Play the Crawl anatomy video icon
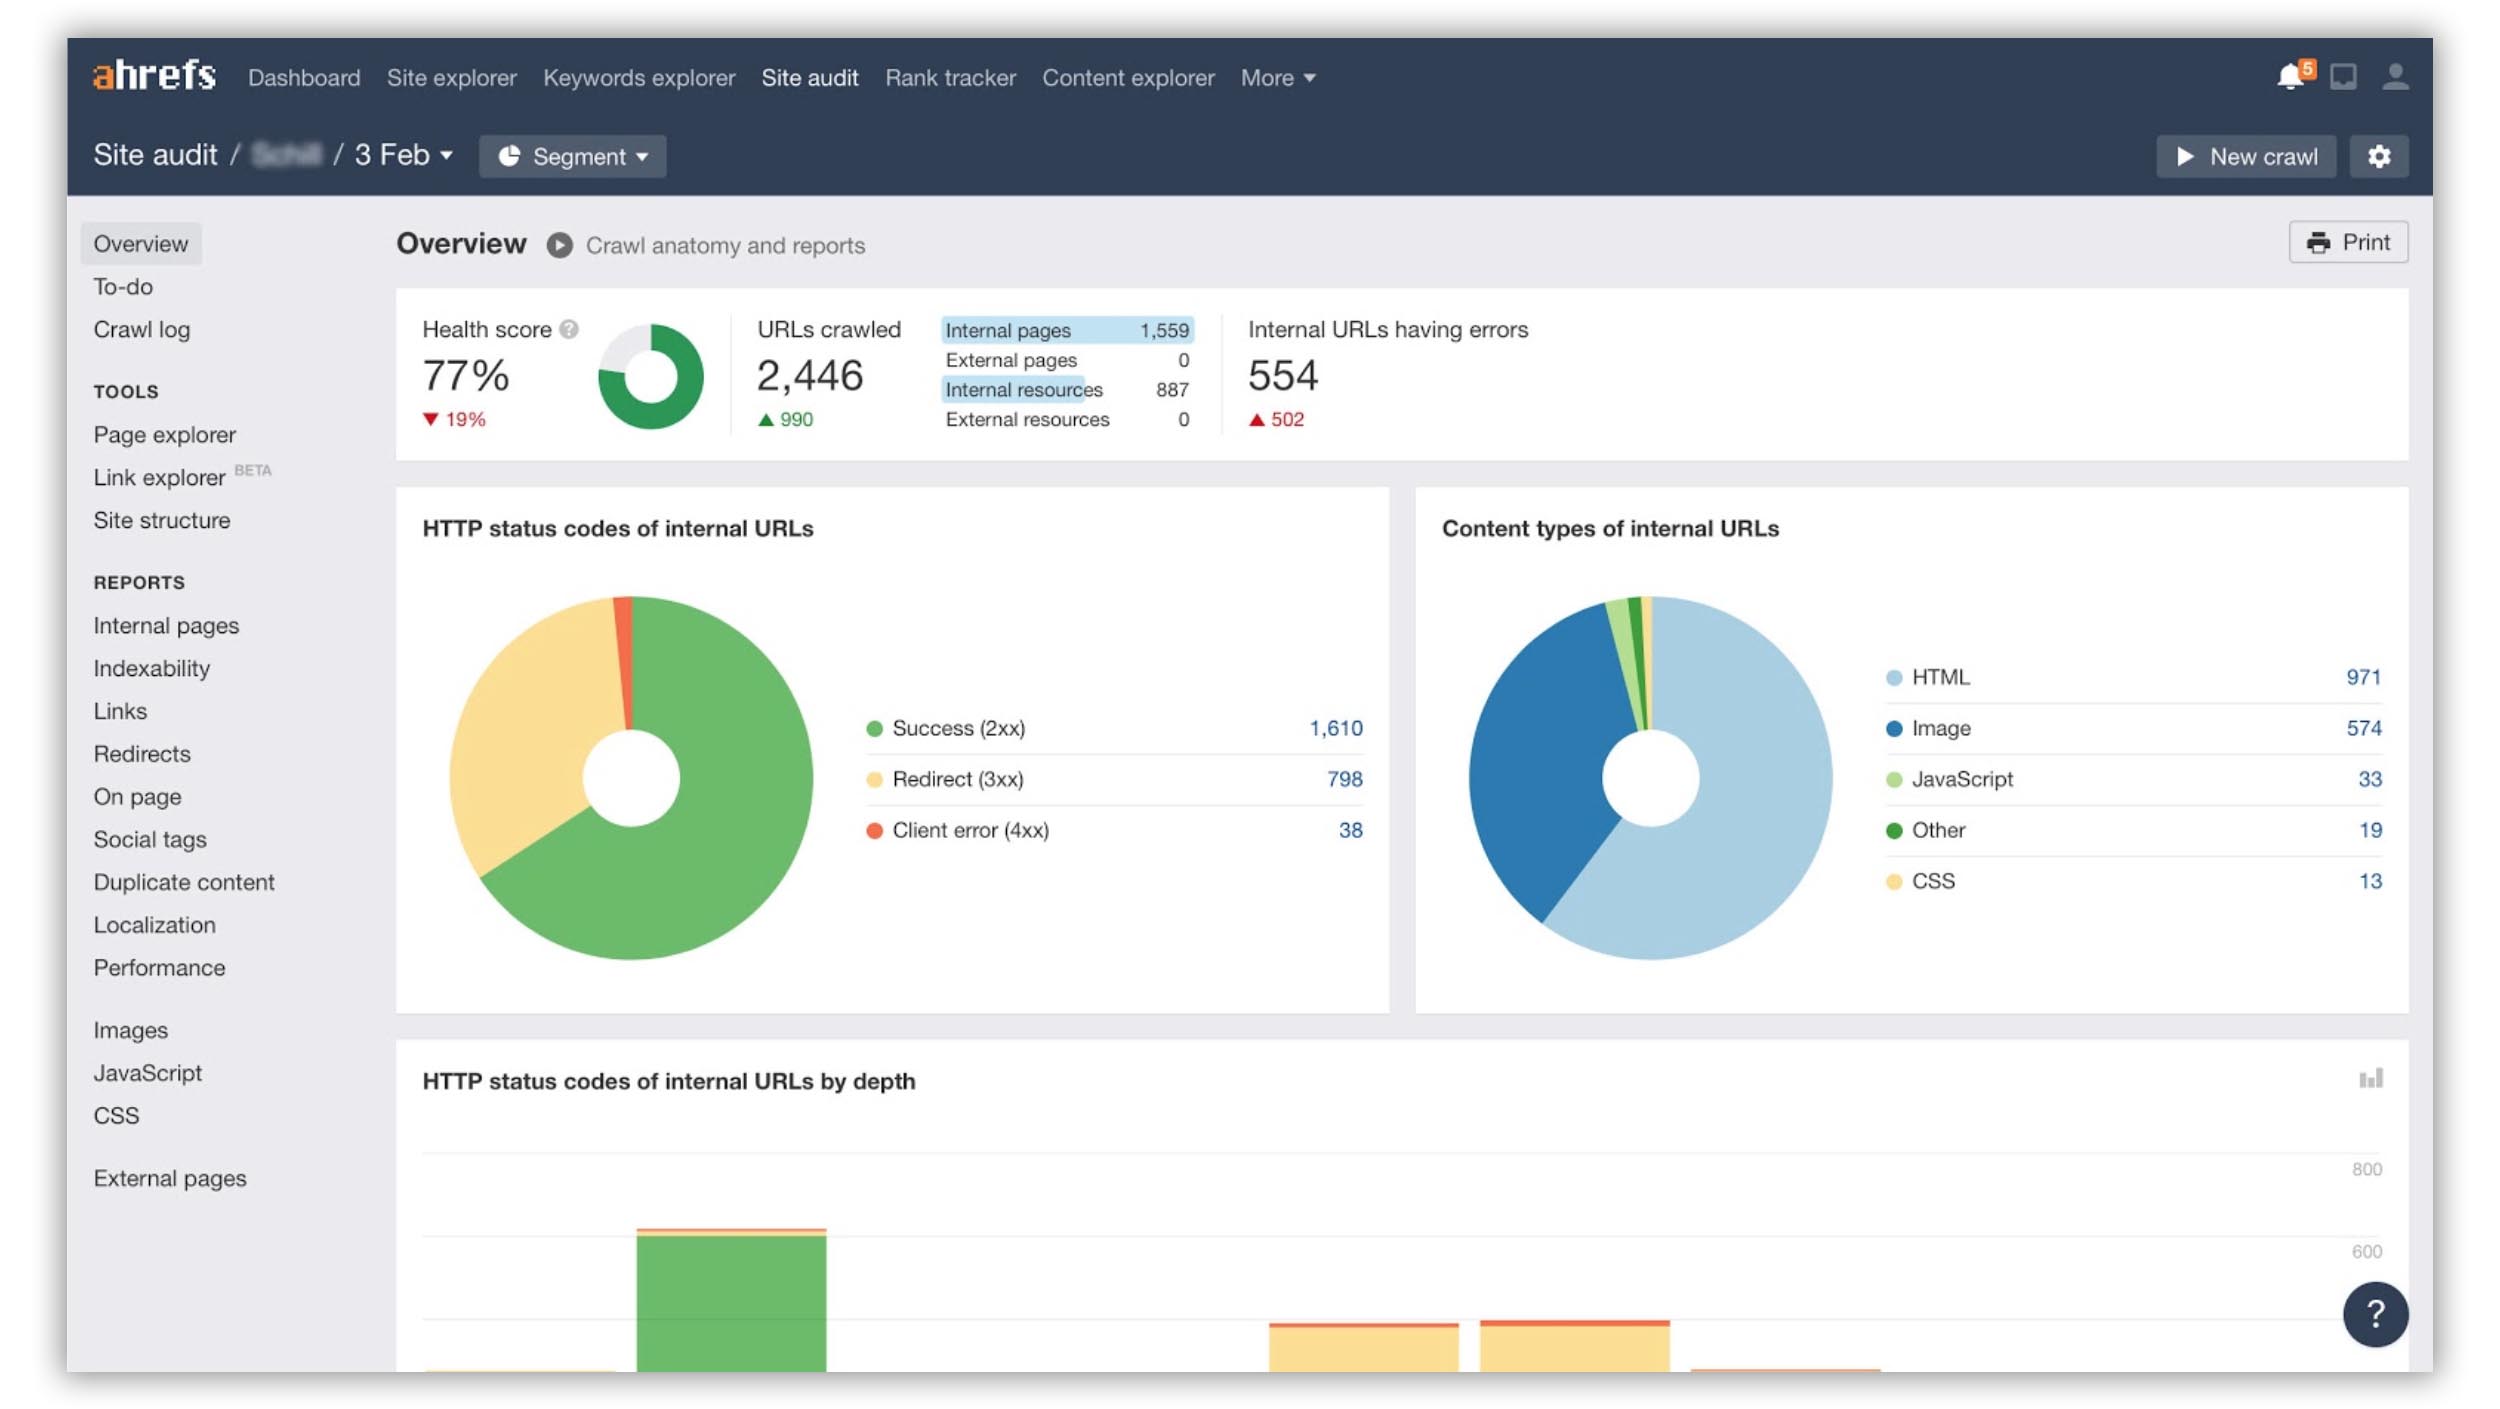Screen dimensions: 2500x1409 [x=560, y=245]
